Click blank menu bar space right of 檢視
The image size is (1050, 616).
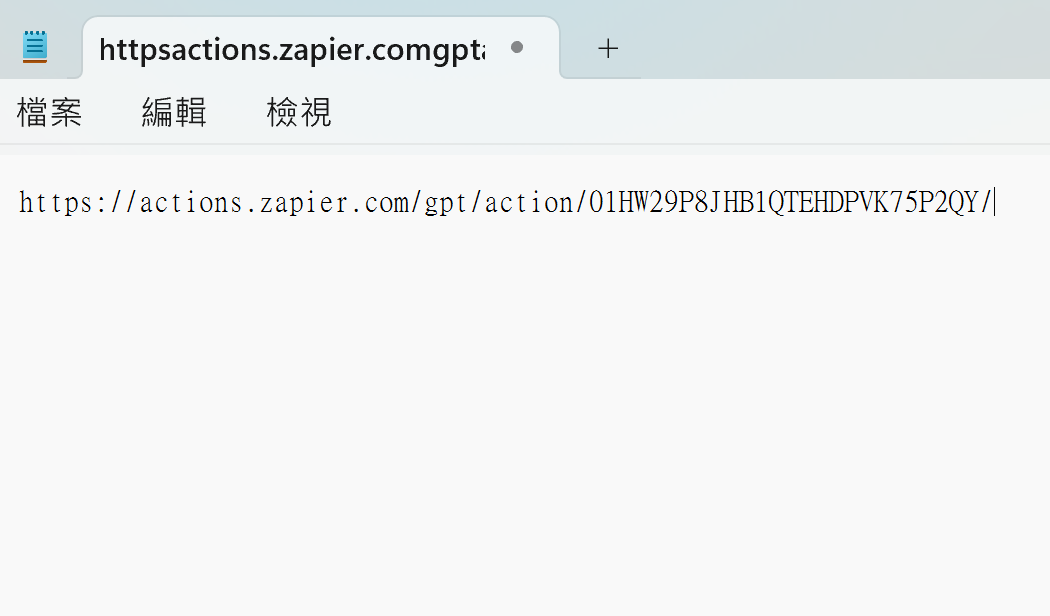690,112
